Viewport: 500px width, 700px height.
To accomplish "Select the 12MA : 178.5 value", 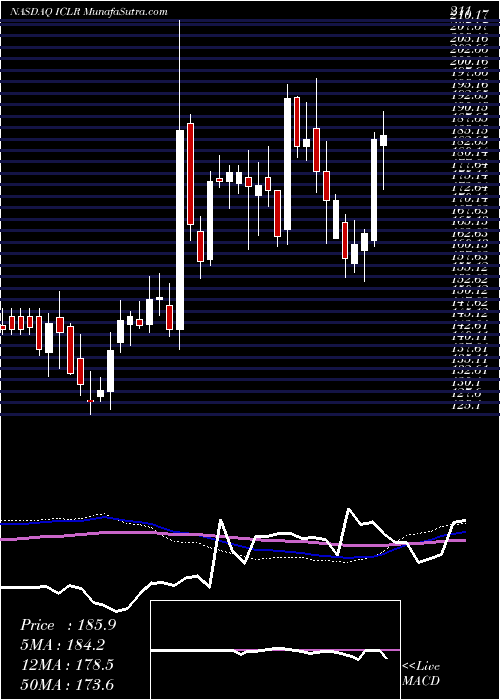I will click(x=67, y=664).
